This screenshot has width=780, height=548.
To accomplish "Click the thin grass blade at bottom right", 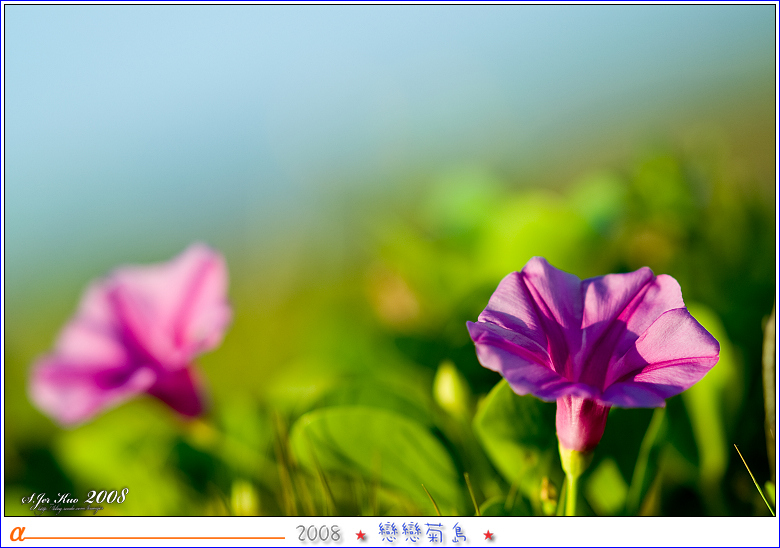I will [x=754, y=480].
